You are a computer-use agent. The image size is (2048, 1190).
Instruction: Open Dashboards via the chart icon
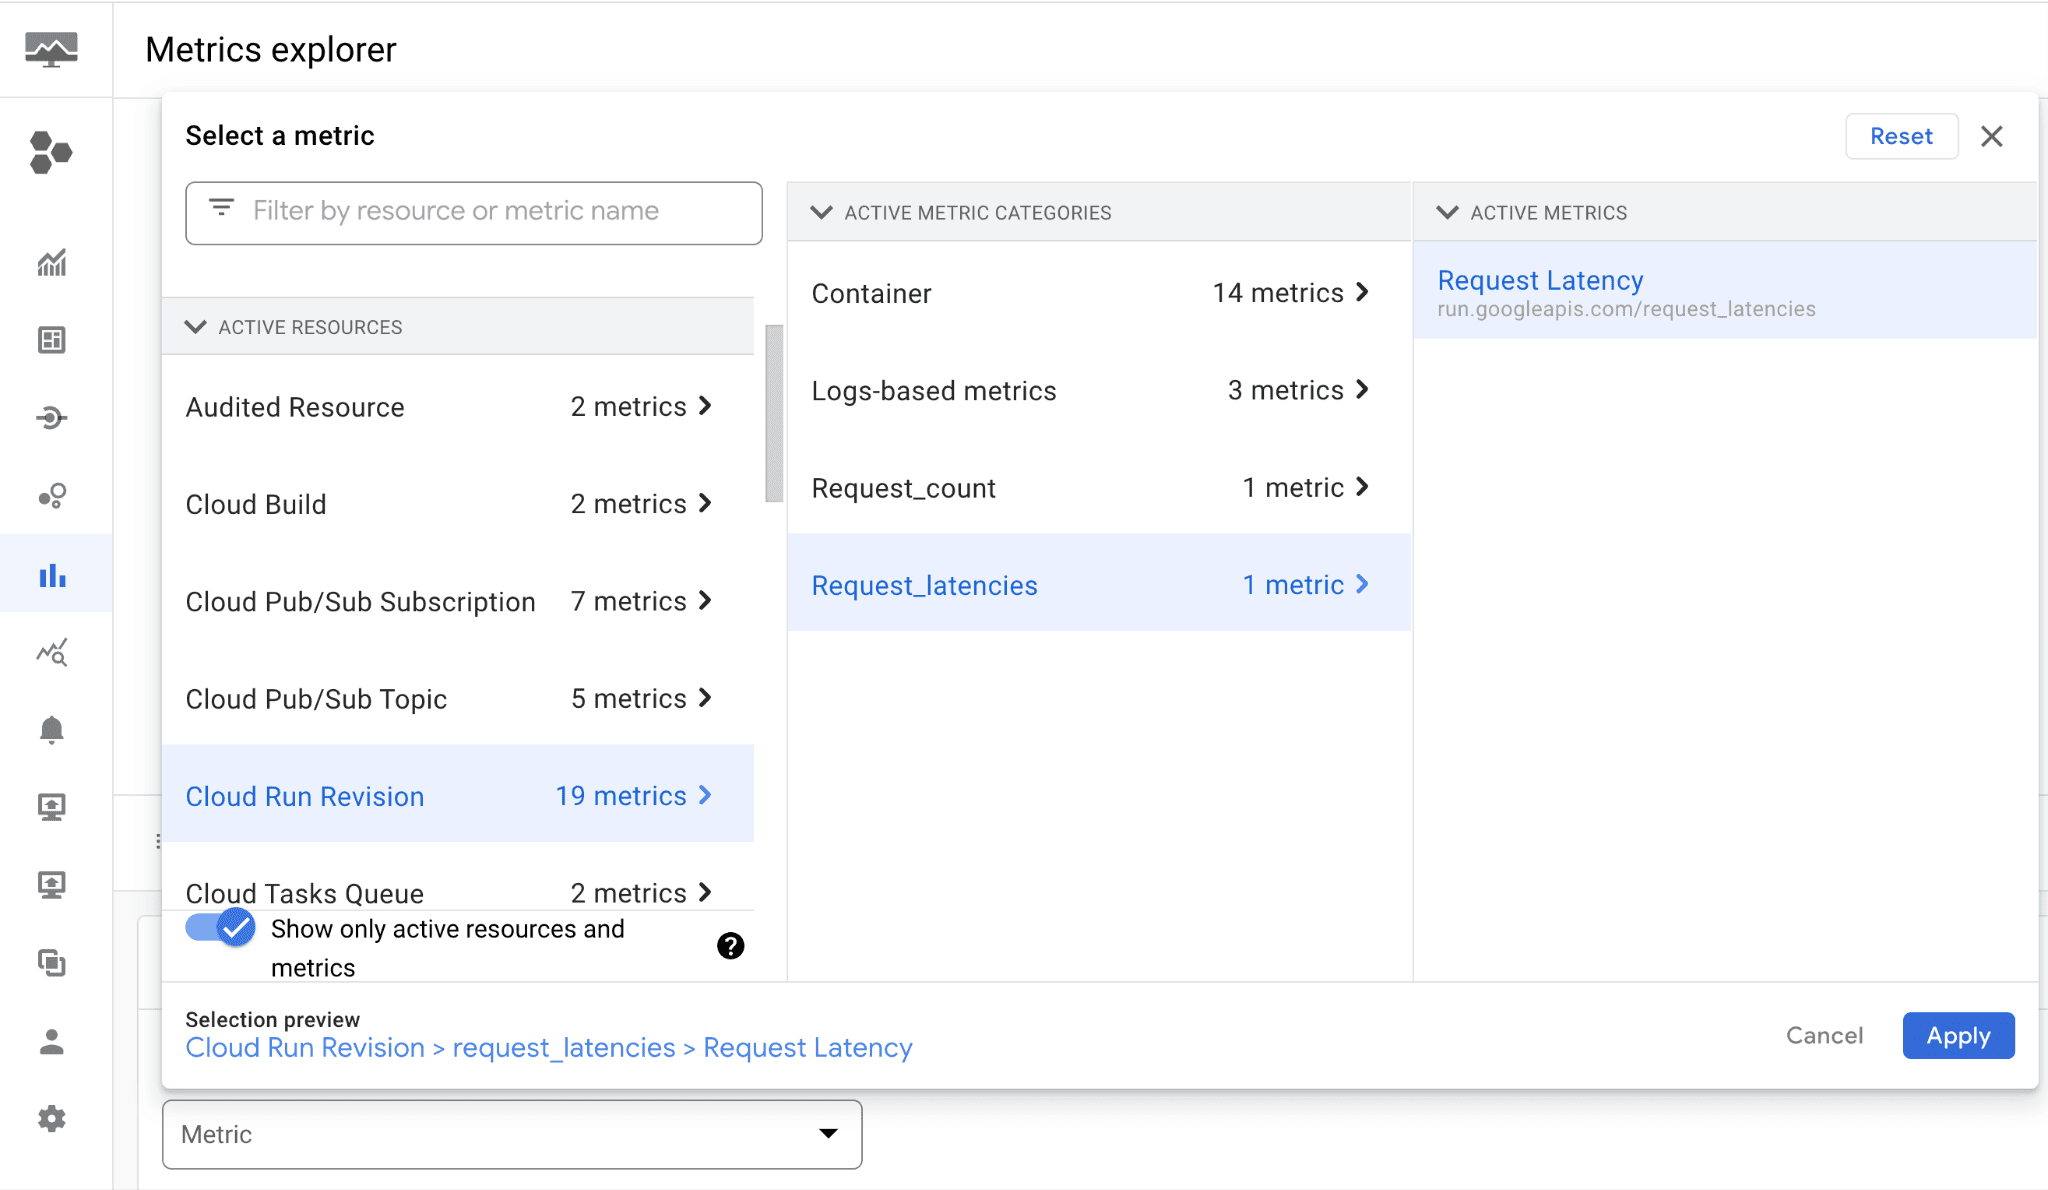click(52, 263)
